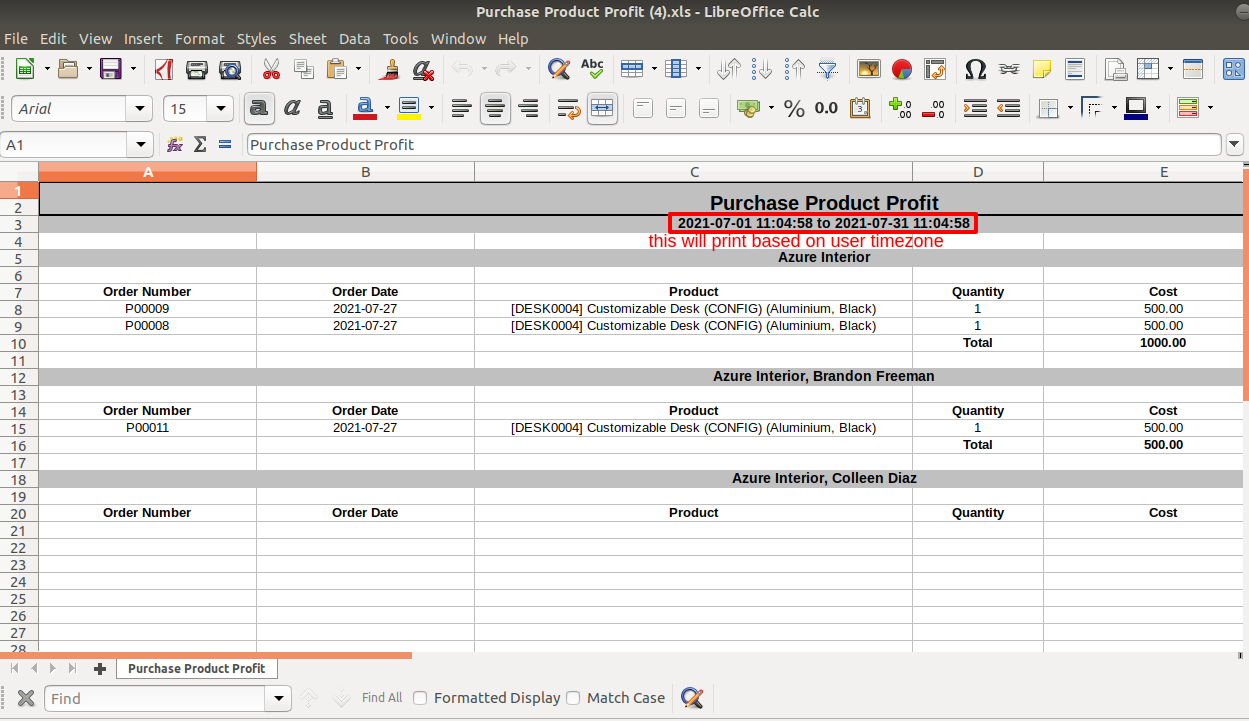The width and height of the screenshot is (1249, 721).
Task: Open the Function Wizard
Action: tap(175, 145)
